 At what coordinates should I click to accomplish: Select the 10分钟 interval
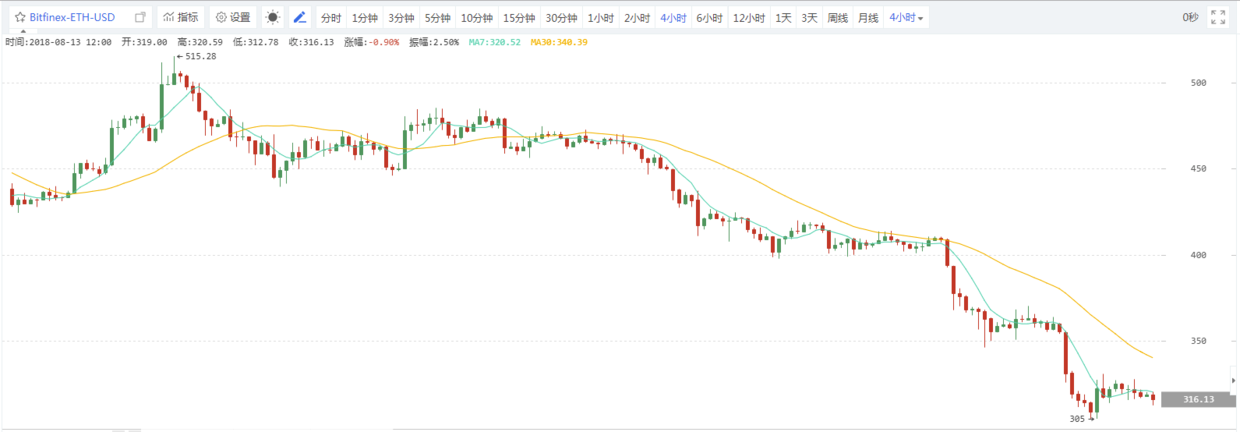click(x=476, y=18)
